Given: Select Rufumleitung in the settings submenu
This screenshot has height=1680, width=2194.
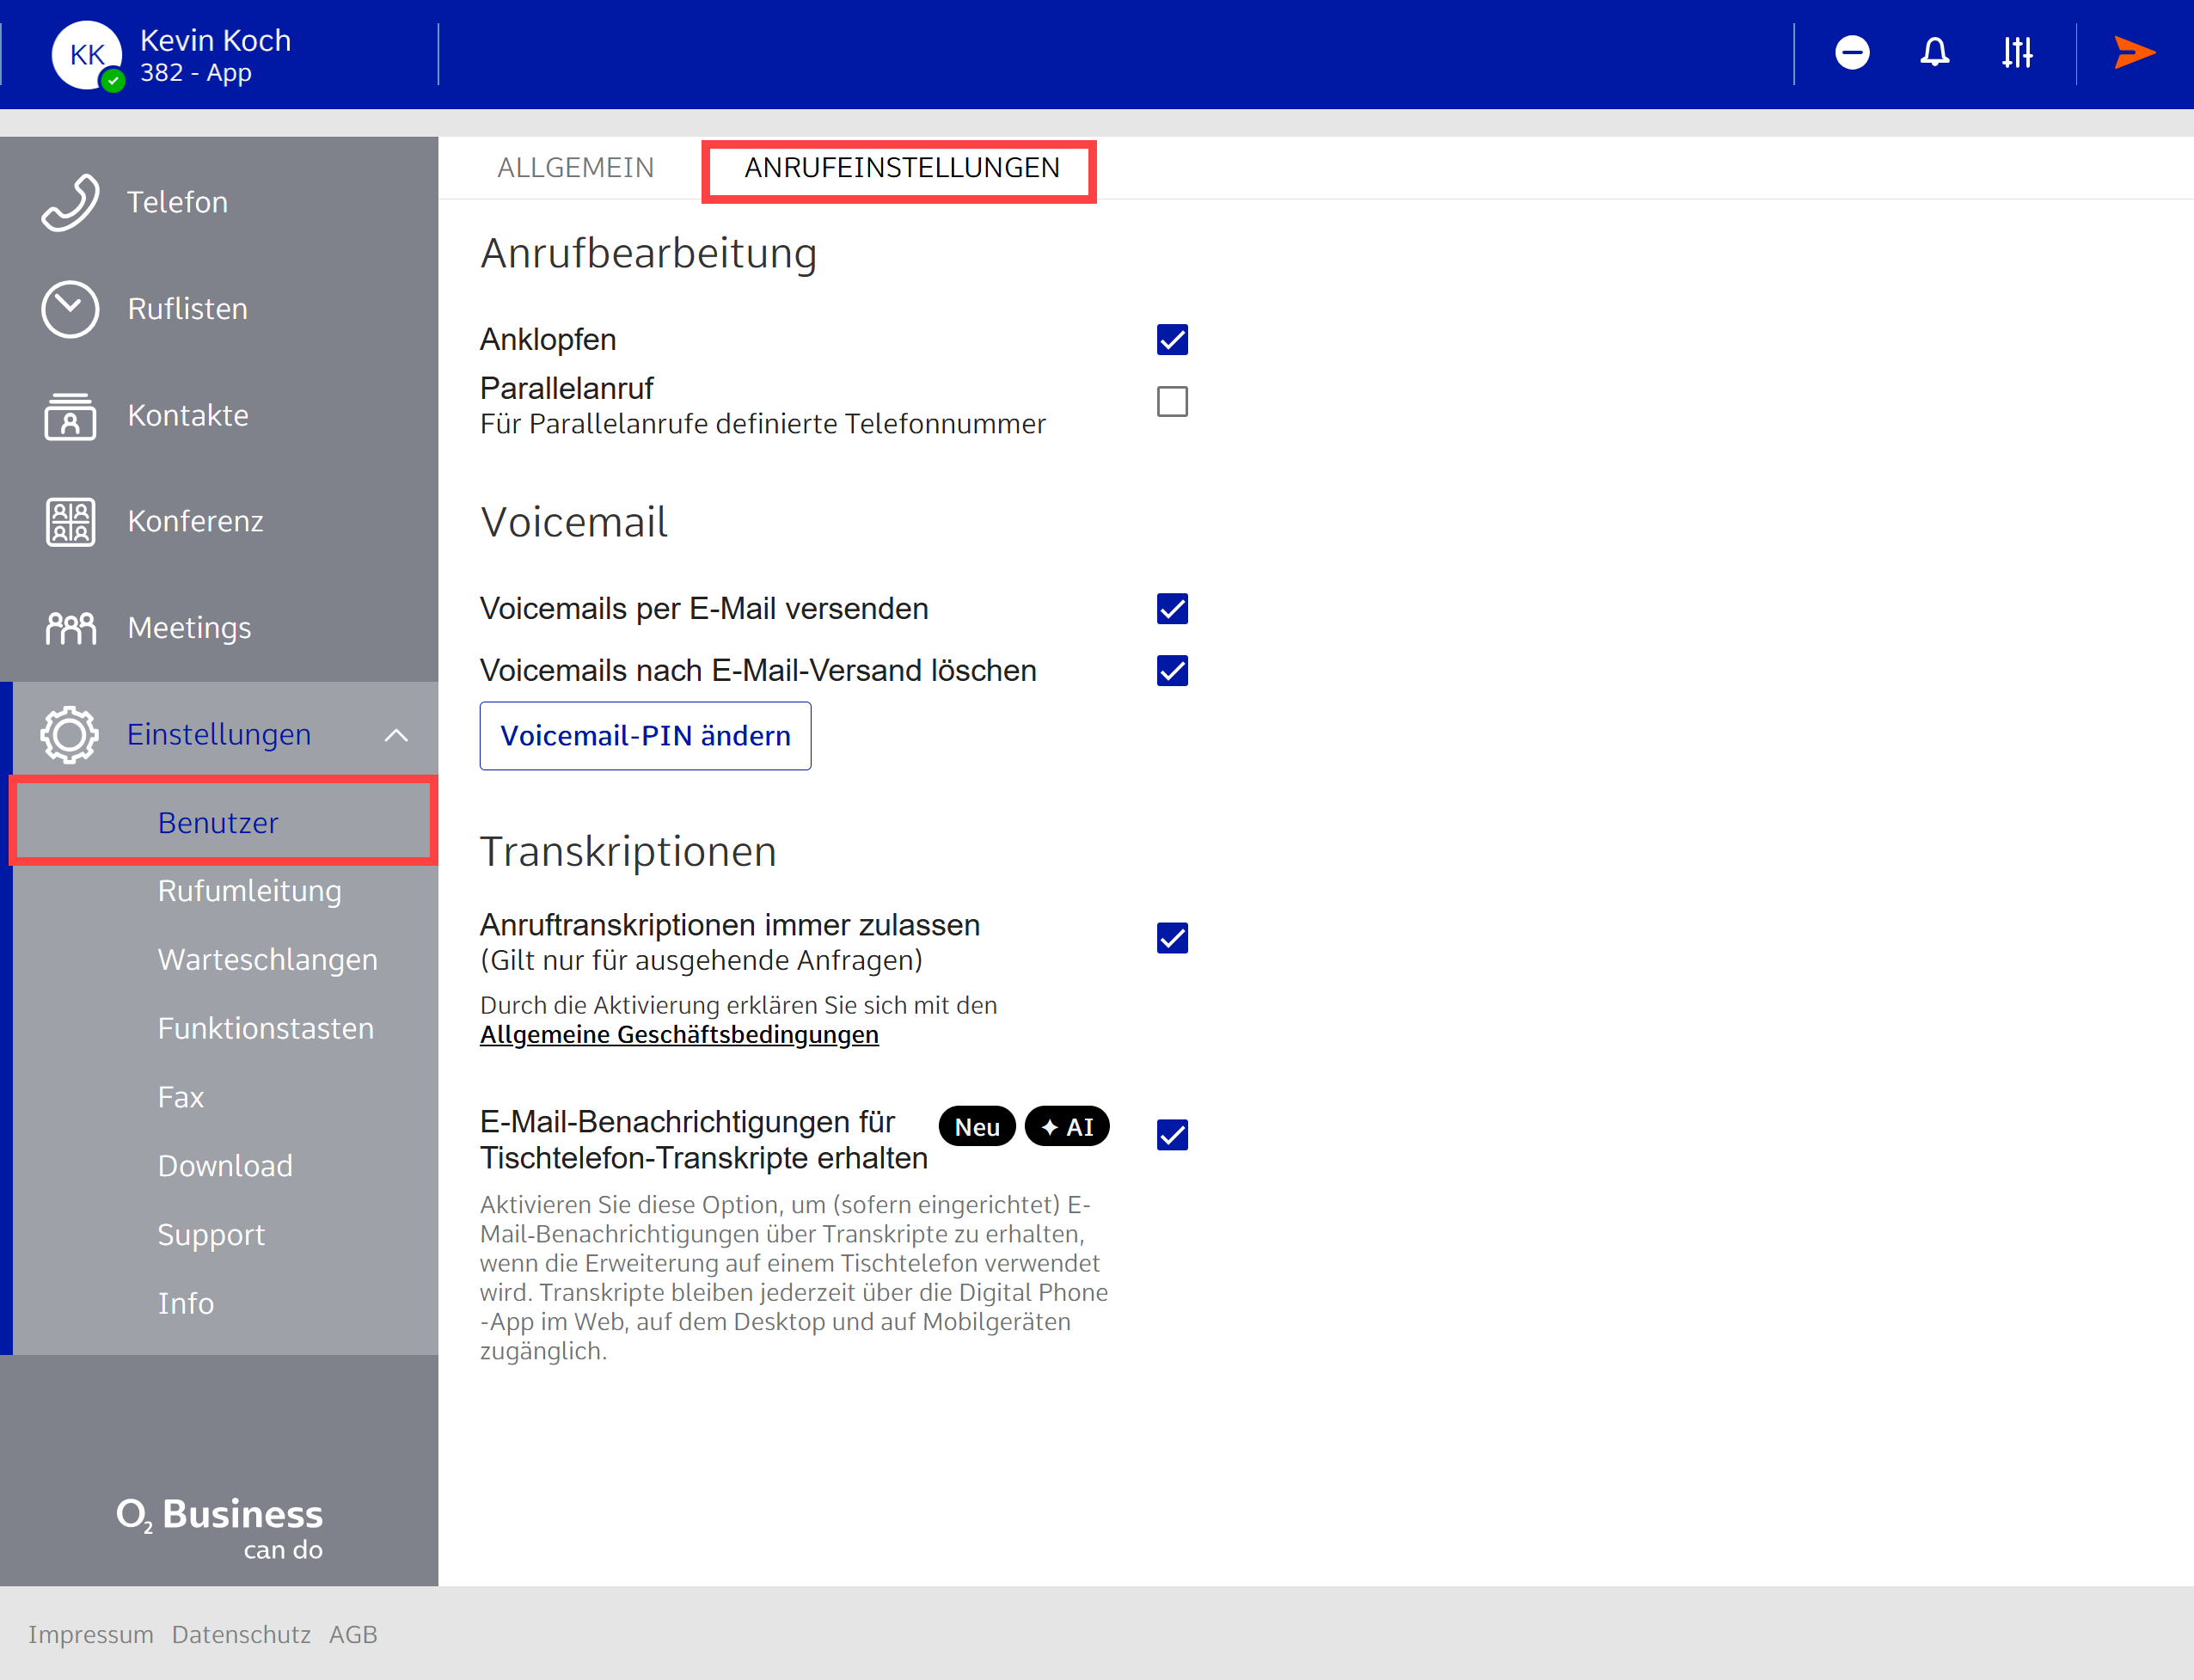Looking at the screenshot, I should coord(249,891).
